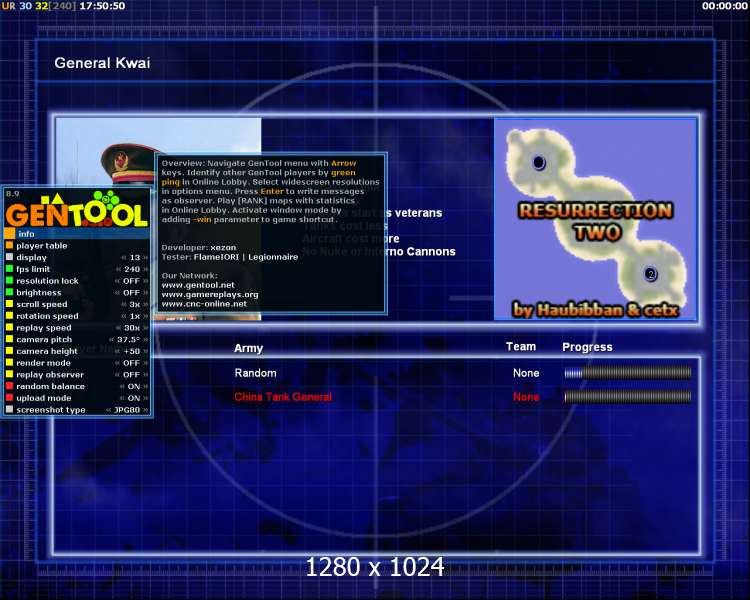Click the red square beside random balance

(x=9, y=386)
